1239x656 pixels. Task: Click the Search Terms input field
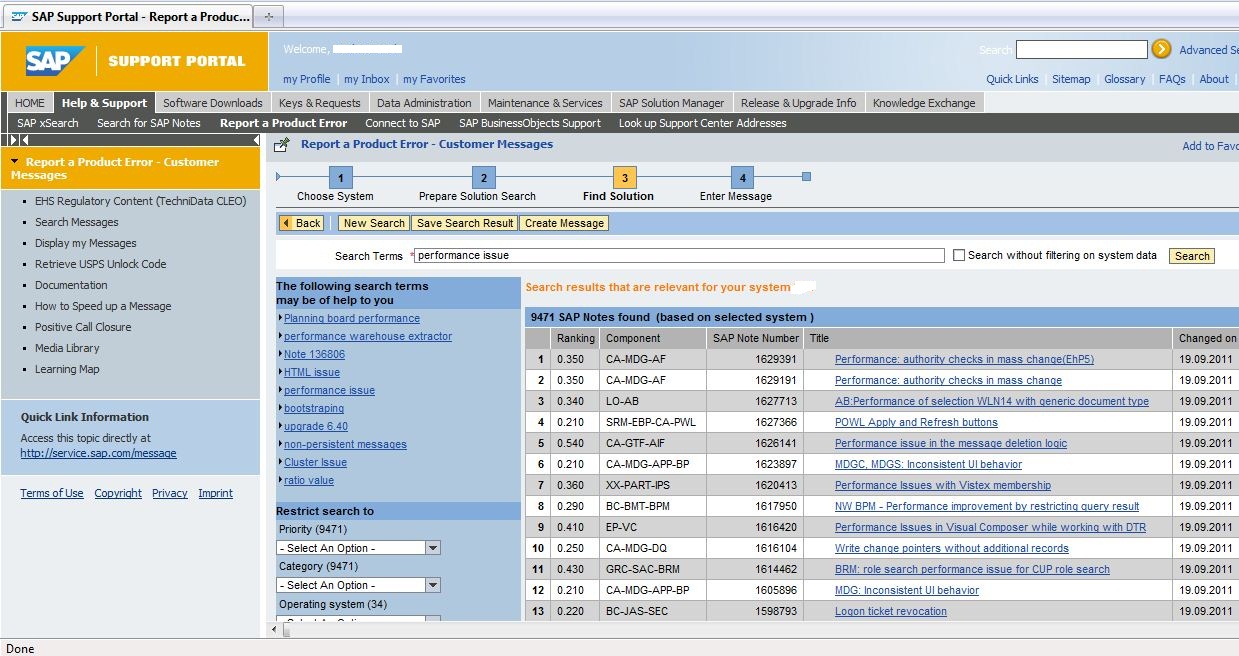pos(679,255)
